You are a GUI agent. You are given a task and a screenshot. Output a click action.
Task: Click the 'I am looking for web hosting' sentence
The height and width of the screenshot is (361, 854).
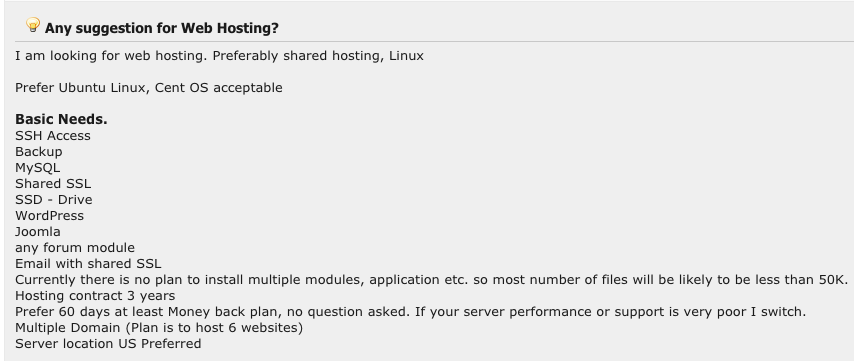pyautogui.click(x=111, y=56)
